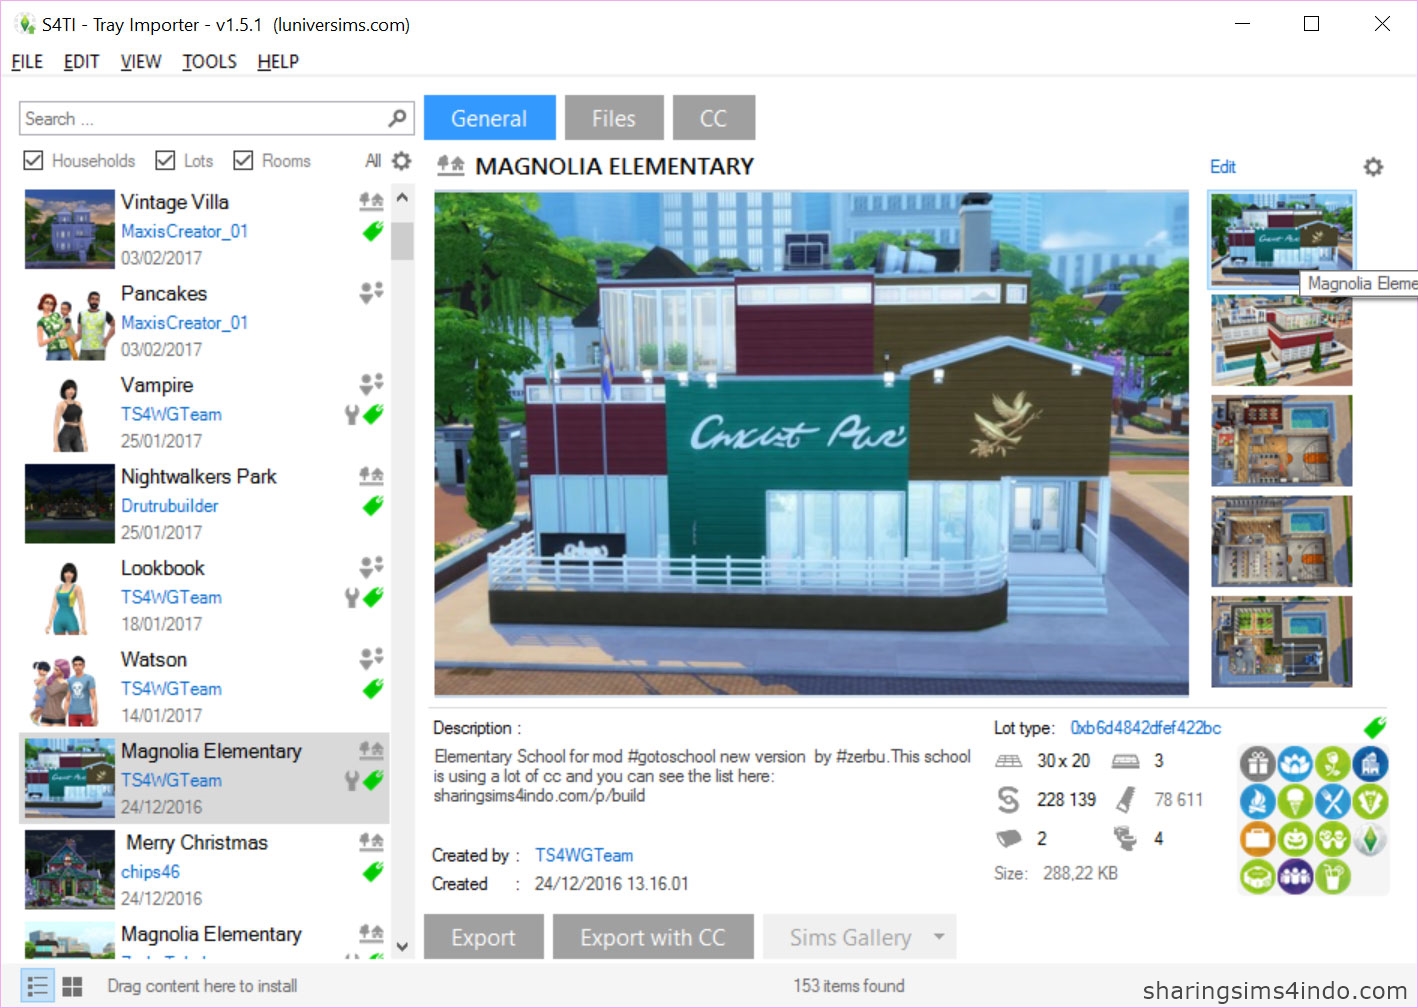The height and width of the screenshot is (1008, 1418).
Task: Select the Merry Christmas list item
Action: pyautogui.click(x=204, y=869)
